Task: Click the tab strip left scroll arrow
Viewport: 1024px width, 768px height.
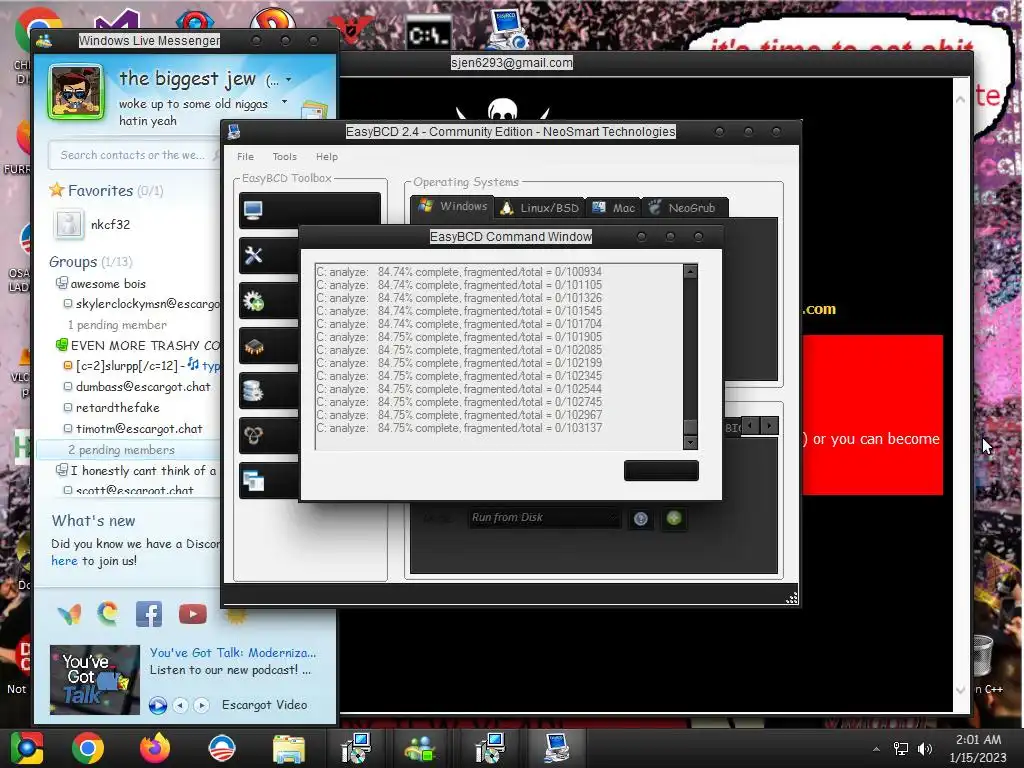Action: coord(750,426)
